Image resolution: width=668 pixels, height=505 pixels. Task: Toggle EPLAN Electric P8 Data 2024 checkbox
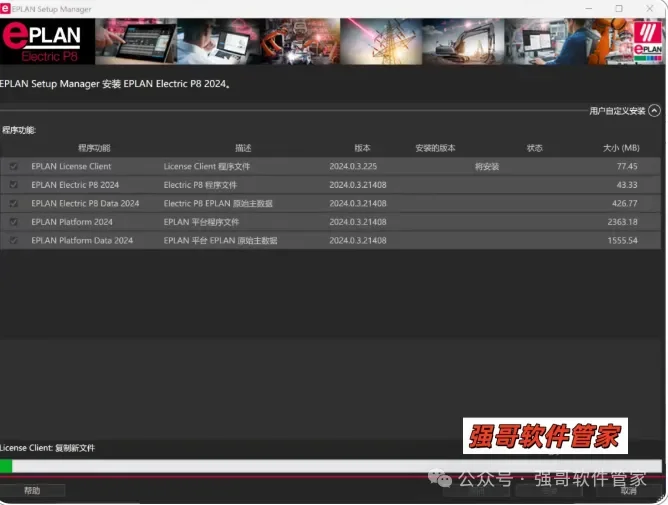(14, 203)
